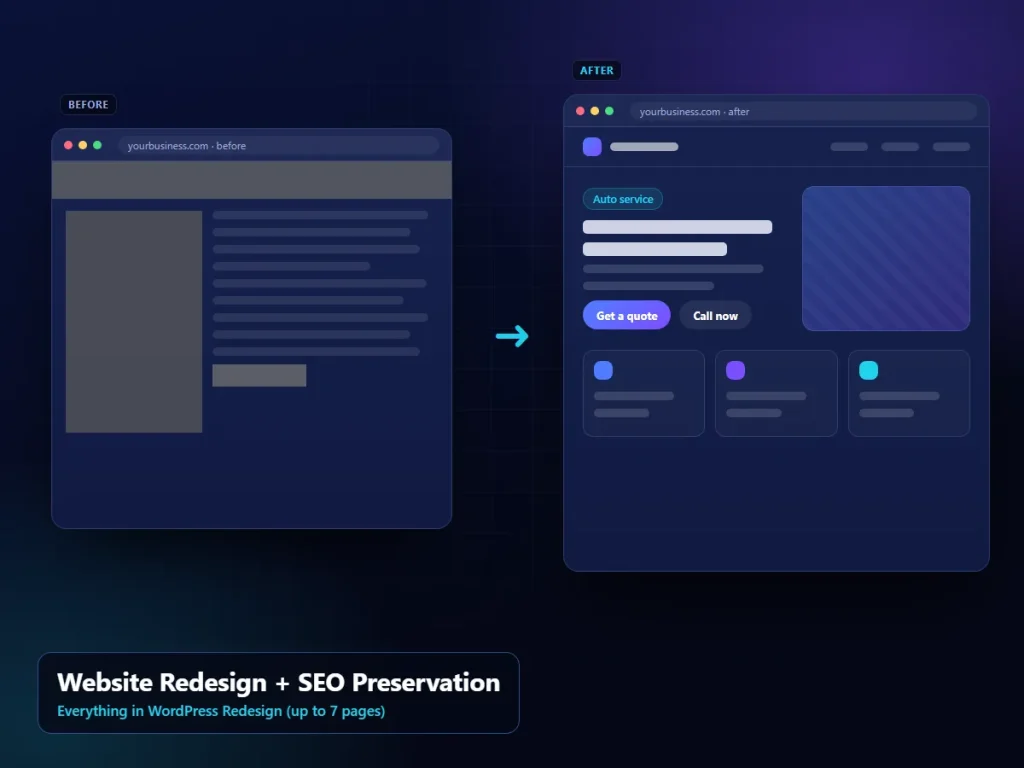Click the yourbusiness.com - after address bar
The width and height of the screenshot is (1024, 768).
tap(803, 112)
